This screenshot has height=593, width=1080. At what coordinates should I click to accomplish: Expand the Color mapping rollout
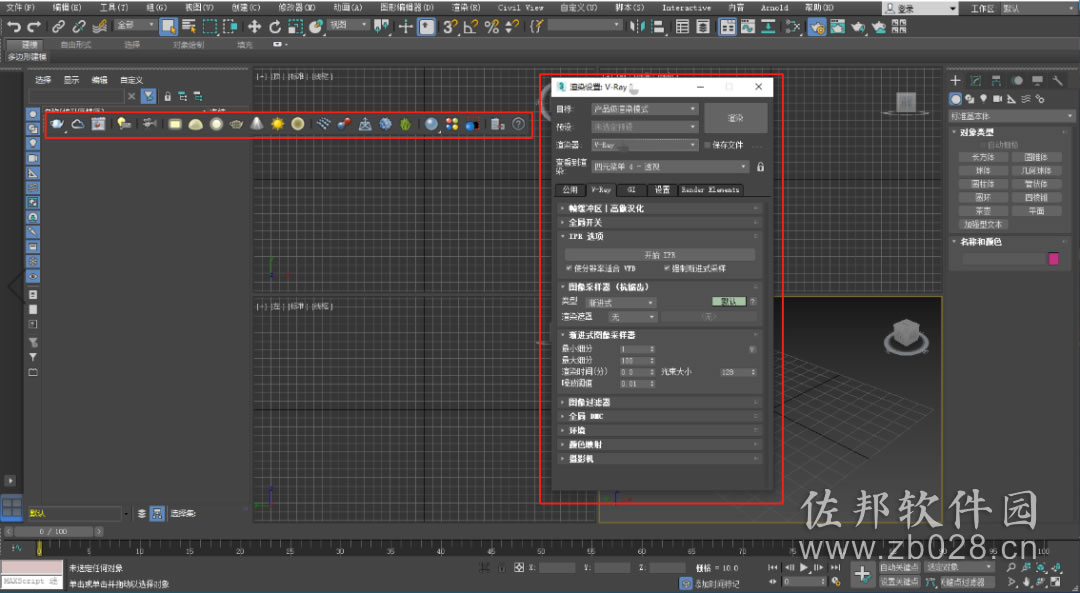click(659, 445)
